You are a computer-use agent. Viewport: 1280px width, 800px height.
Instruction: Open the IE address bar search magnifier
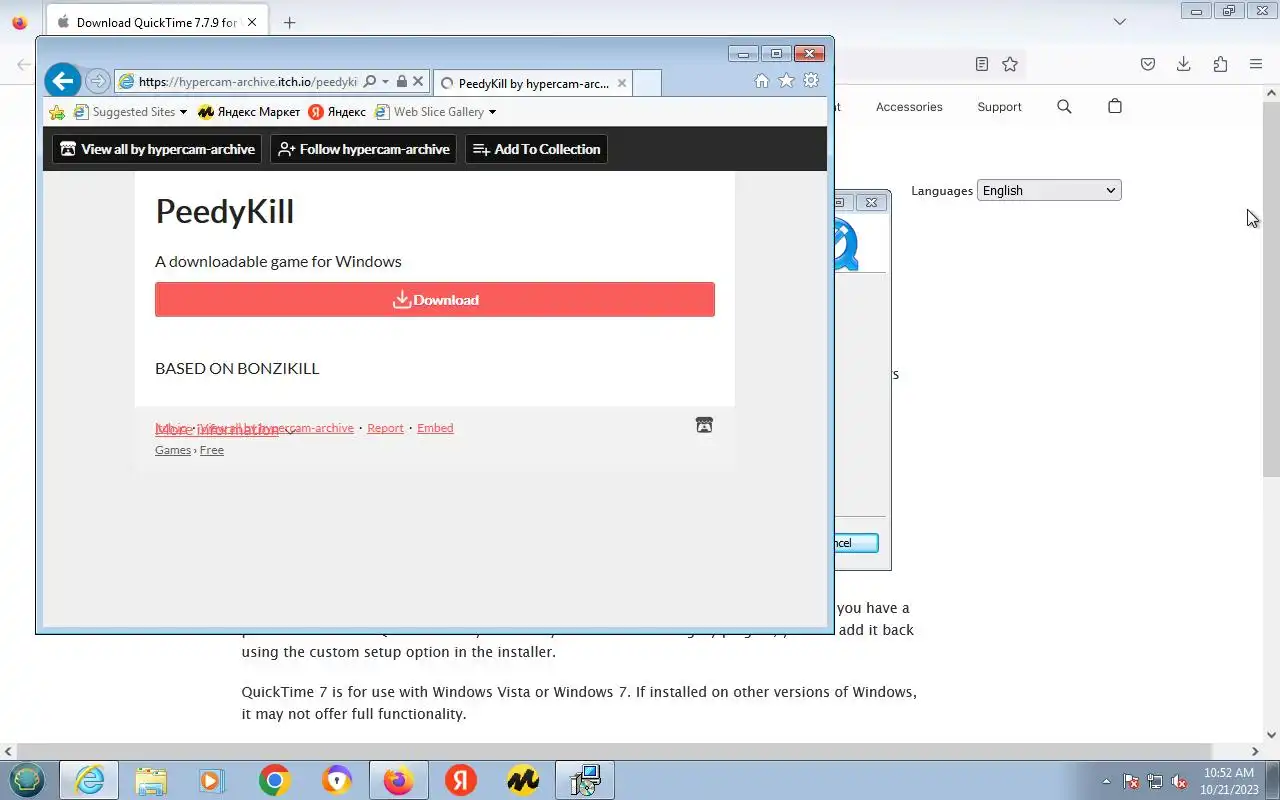coord(369,82)
